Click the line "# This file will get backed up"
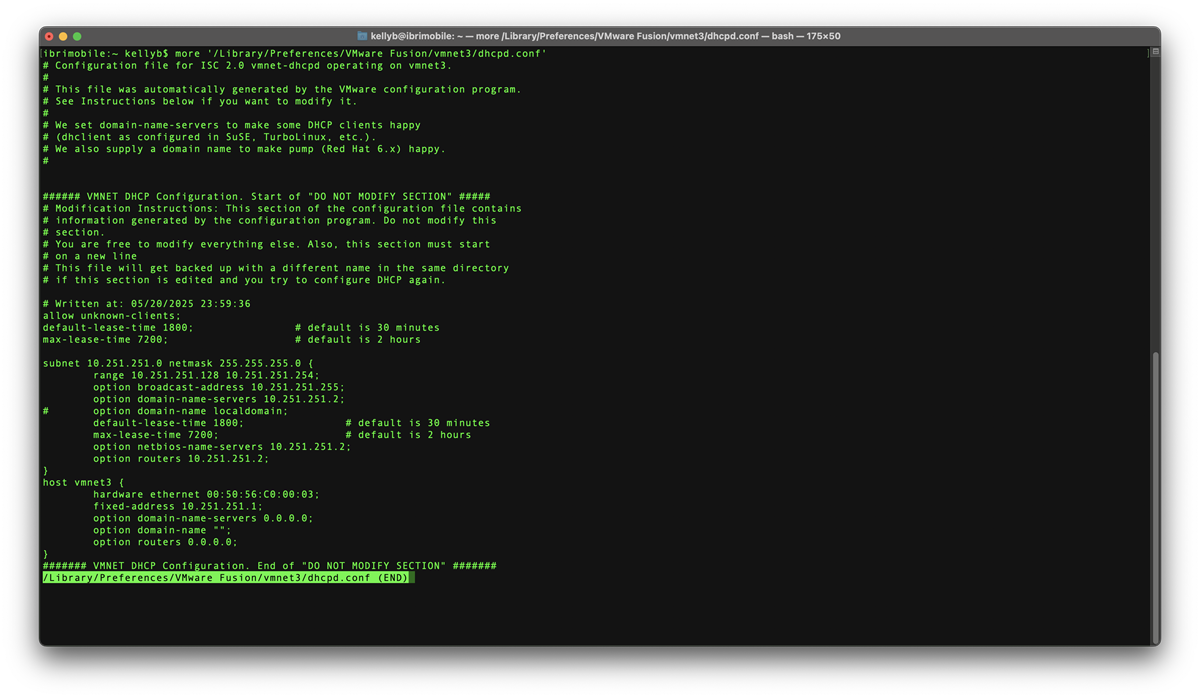Image resolution: width=1200 pixels, height=698 pixels. click(x=276, y=269)
